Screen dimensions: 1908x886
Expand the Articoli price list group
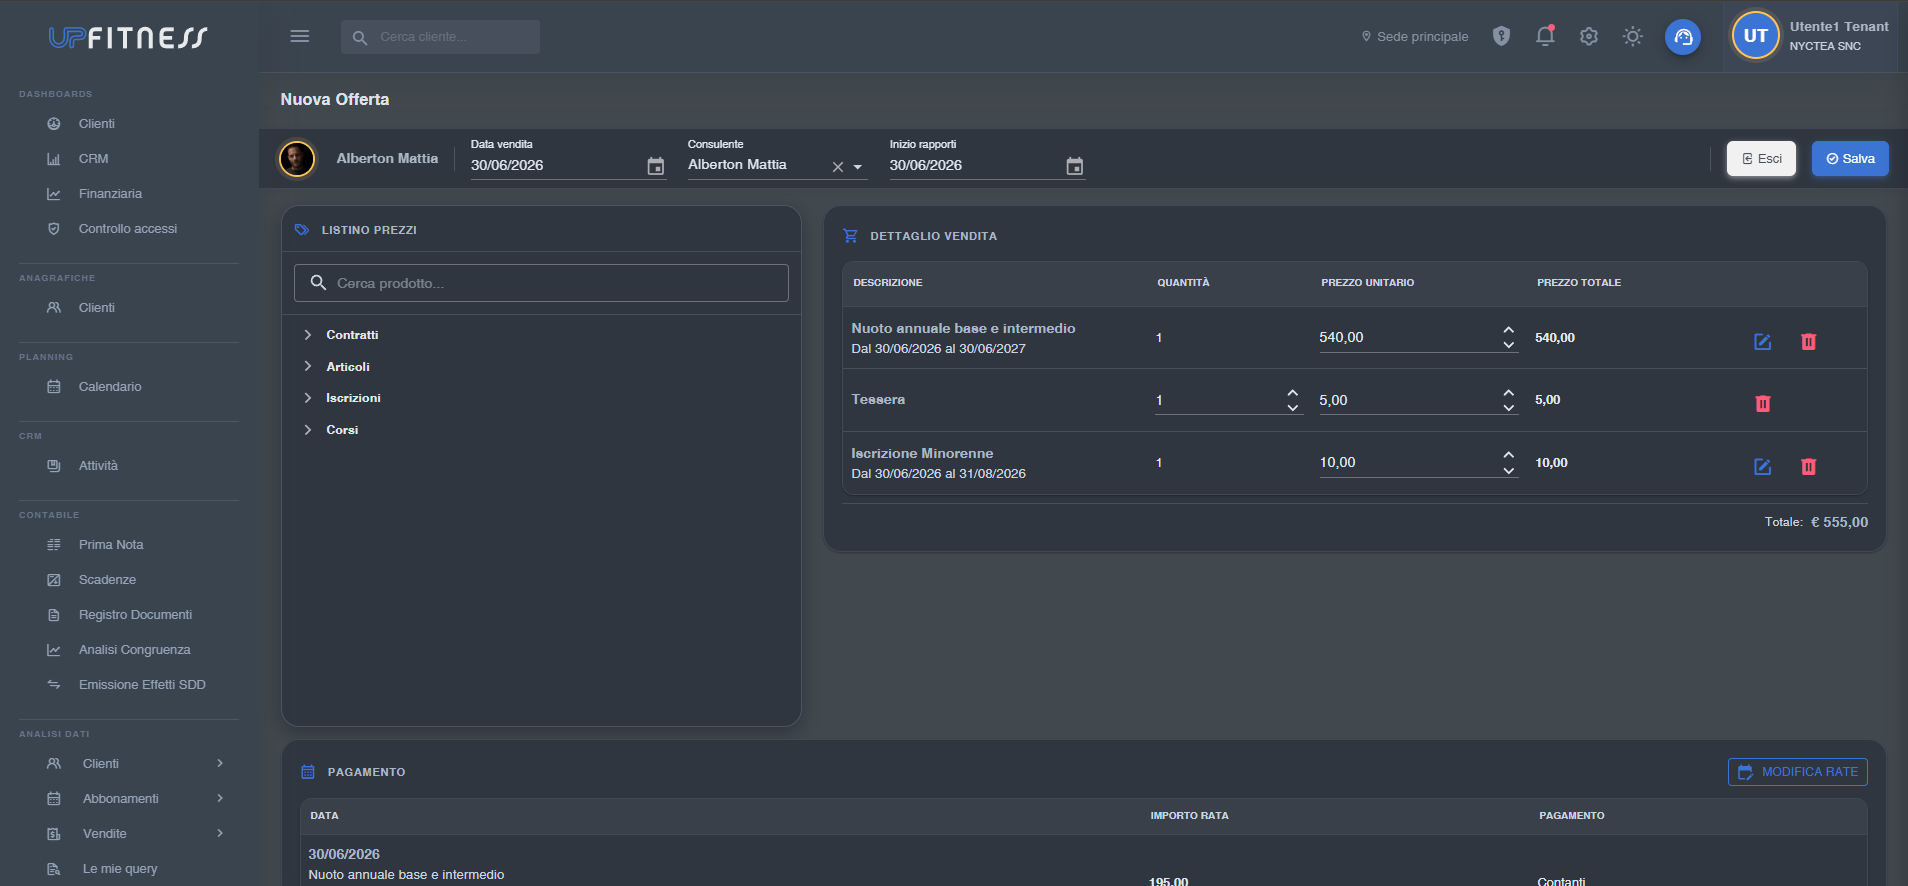click(x=308, y=367)
